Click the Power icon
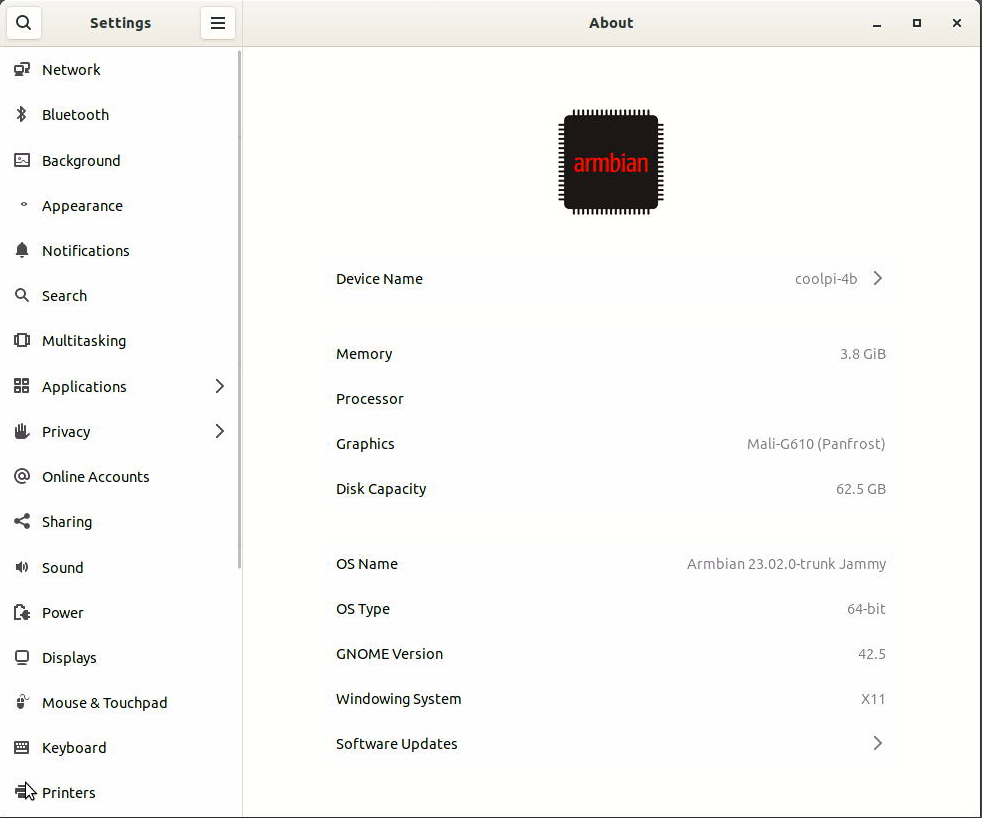982x818 pixels. [x=22, y=612]
